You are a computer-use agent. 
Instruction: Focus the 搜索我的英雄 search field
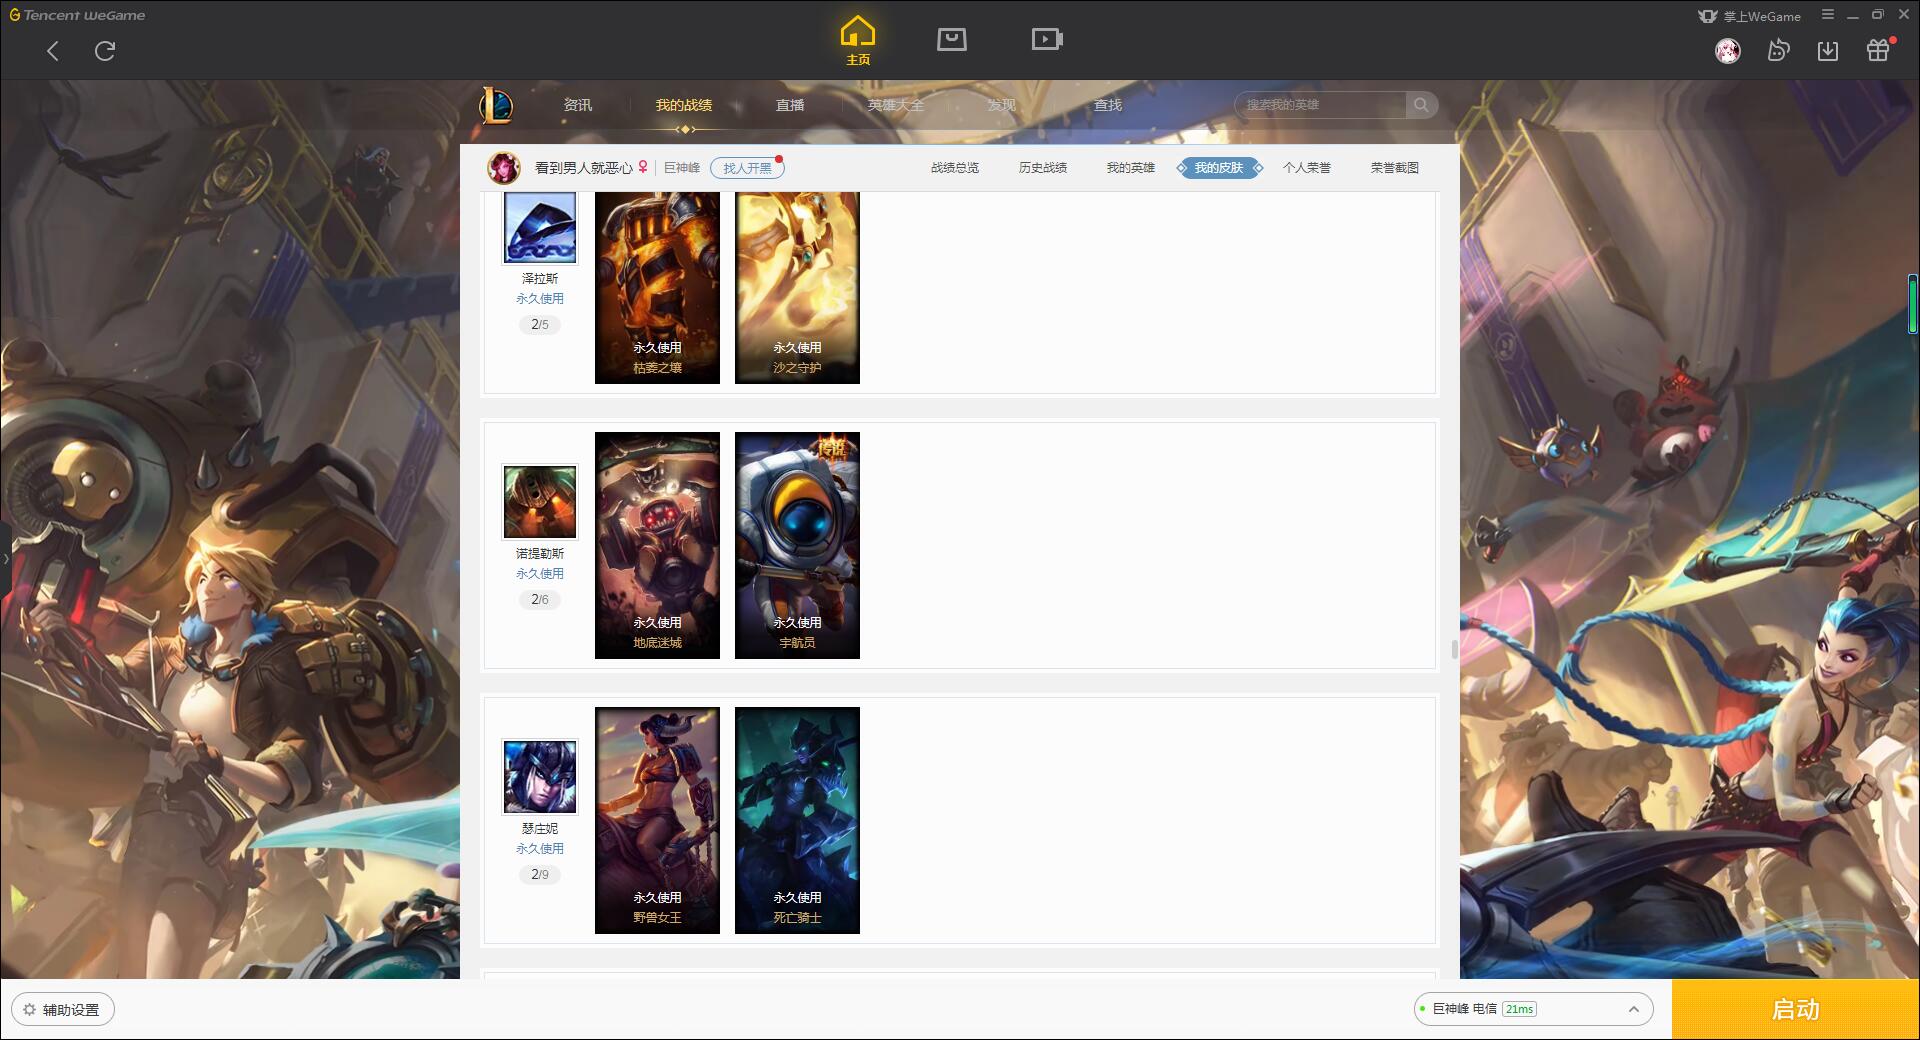click(x=1320, y=105)
